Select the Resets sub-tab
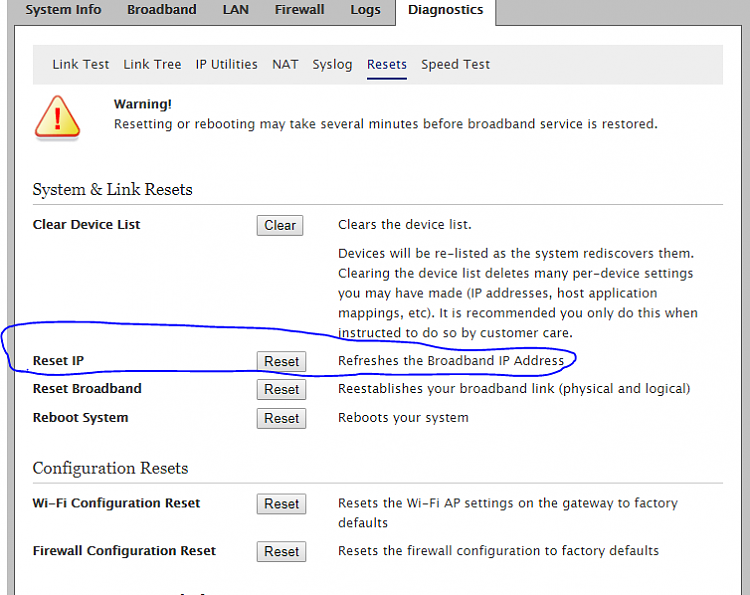The width and height of the screenshot is (750, 595). (387, 65)
